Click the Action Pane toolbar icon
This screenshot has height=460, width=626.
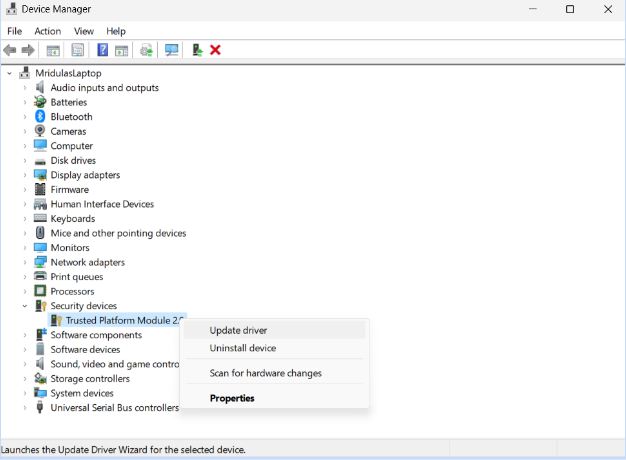tap(121, 50)
